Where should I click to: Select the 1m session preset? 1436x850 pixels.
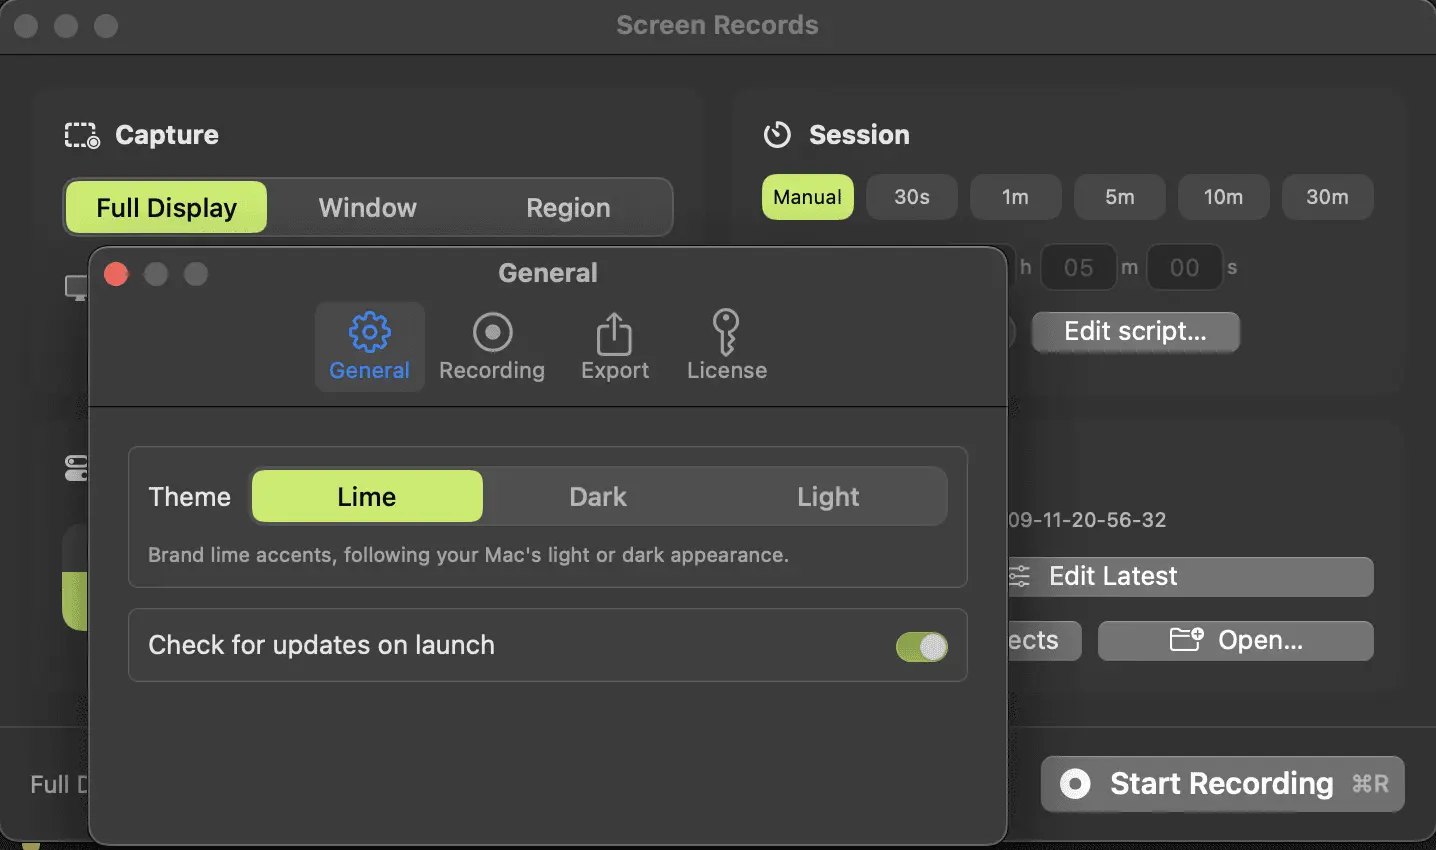(x=1016, y=197)
